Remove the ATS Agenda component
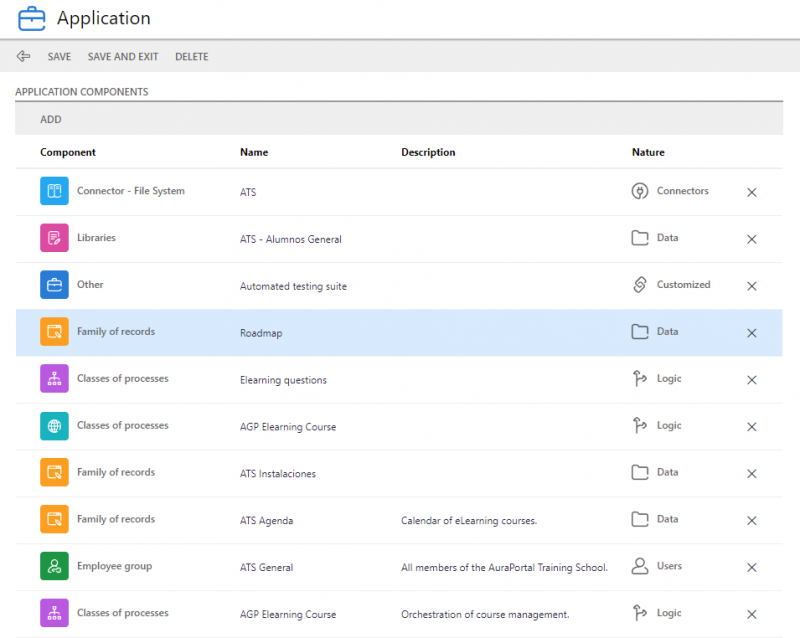Screen dimensions: 800x638 (752, 521)
